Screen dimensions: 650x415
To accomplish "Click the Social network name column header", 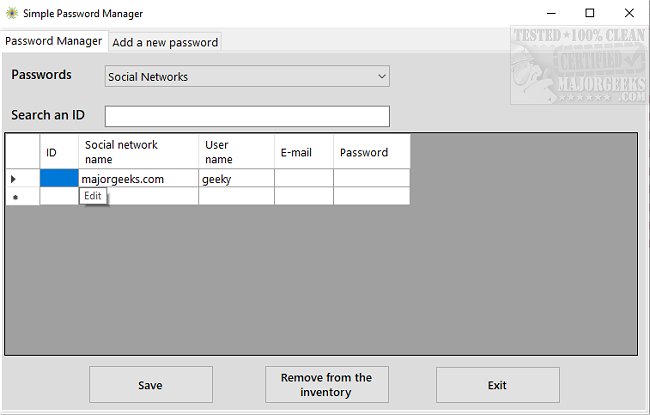I will pos(138,152).
